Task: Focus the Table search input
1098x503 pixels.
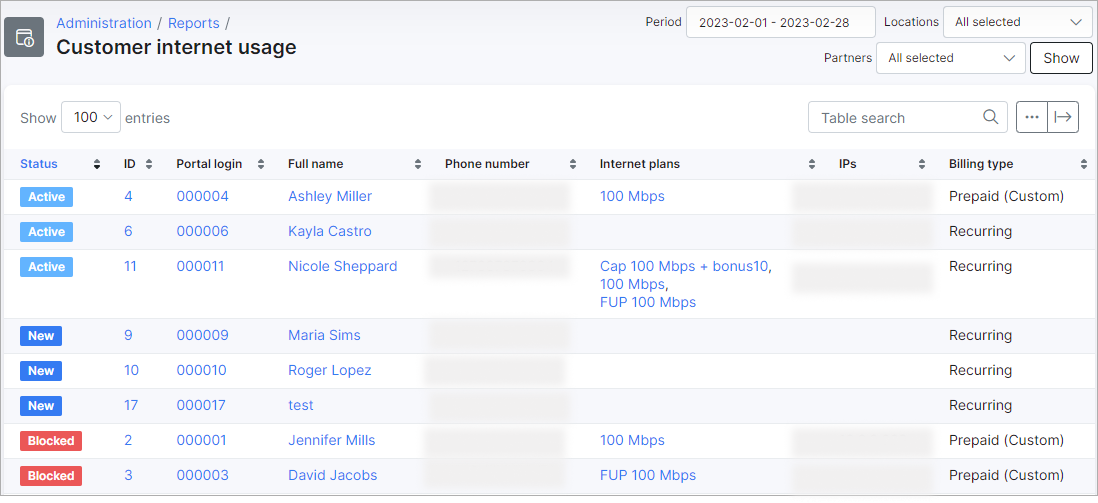Action: (x=895, y=117)
